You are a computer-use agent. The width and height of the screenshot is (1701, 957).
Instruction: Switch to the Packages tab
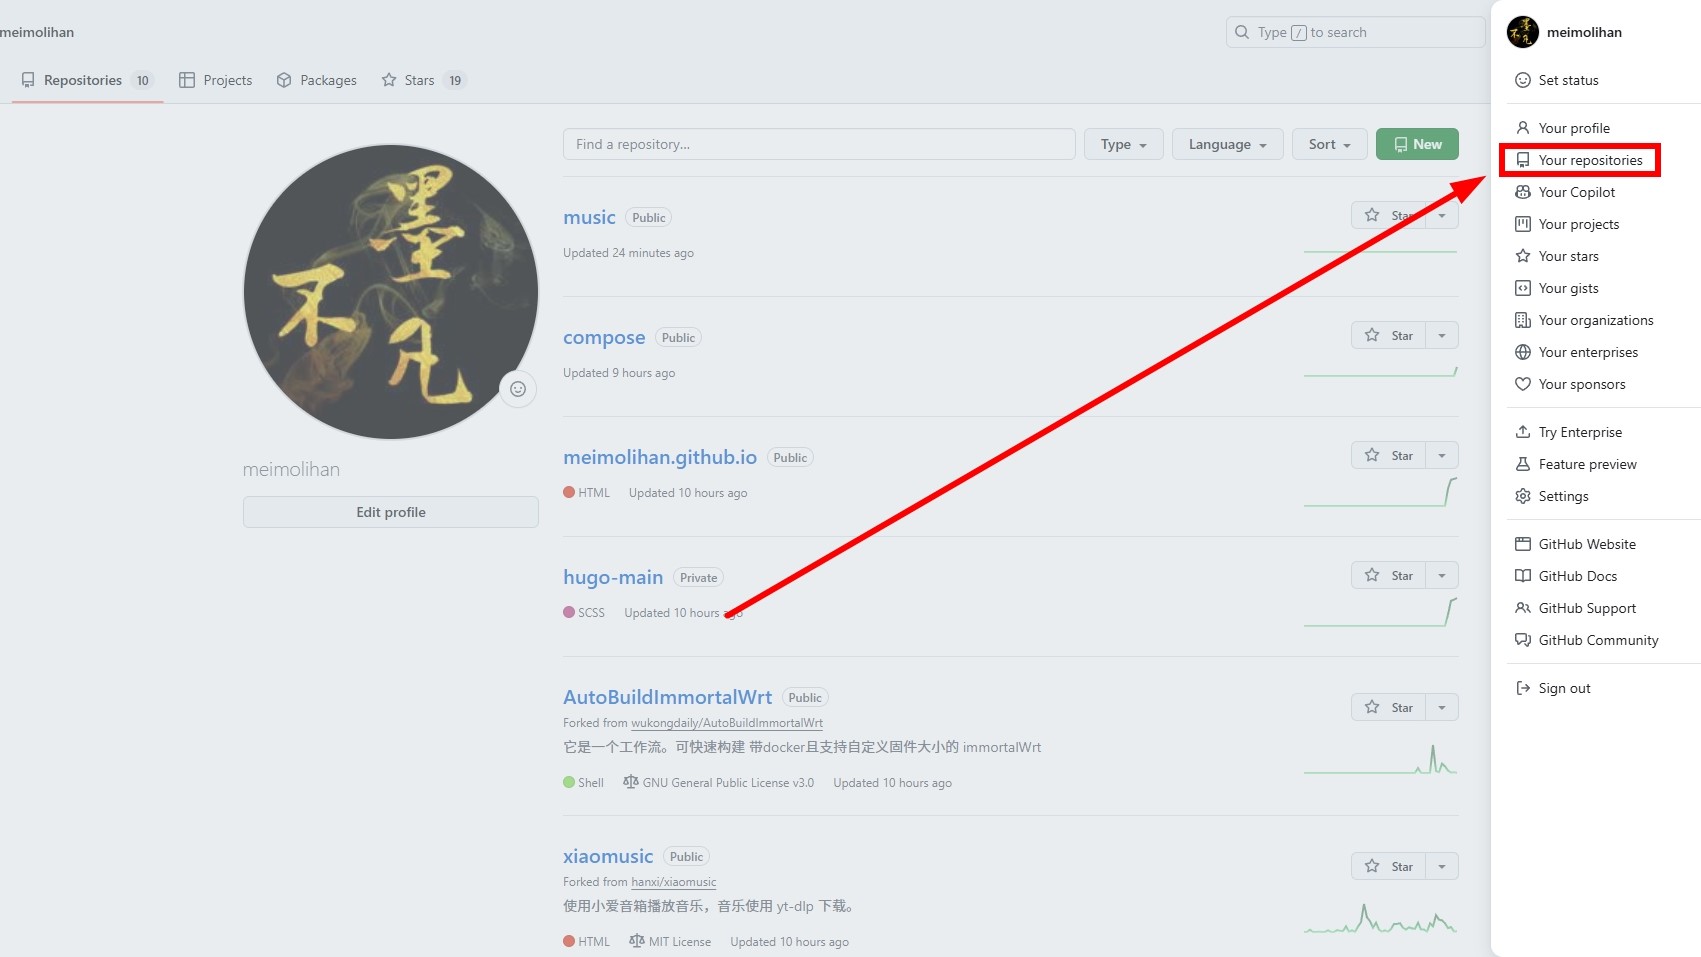pos(316,80)
